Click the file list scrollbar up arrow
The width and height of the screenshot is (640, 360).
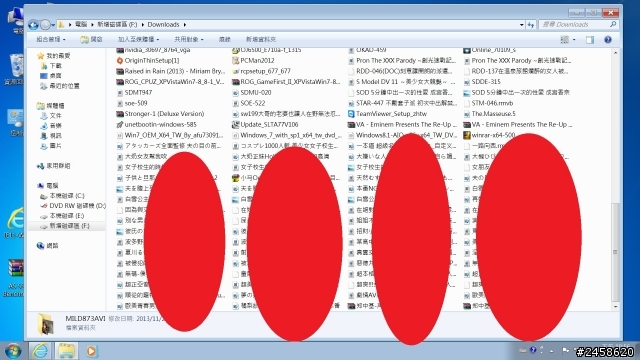pyautogui.click(x=615, y=53)
